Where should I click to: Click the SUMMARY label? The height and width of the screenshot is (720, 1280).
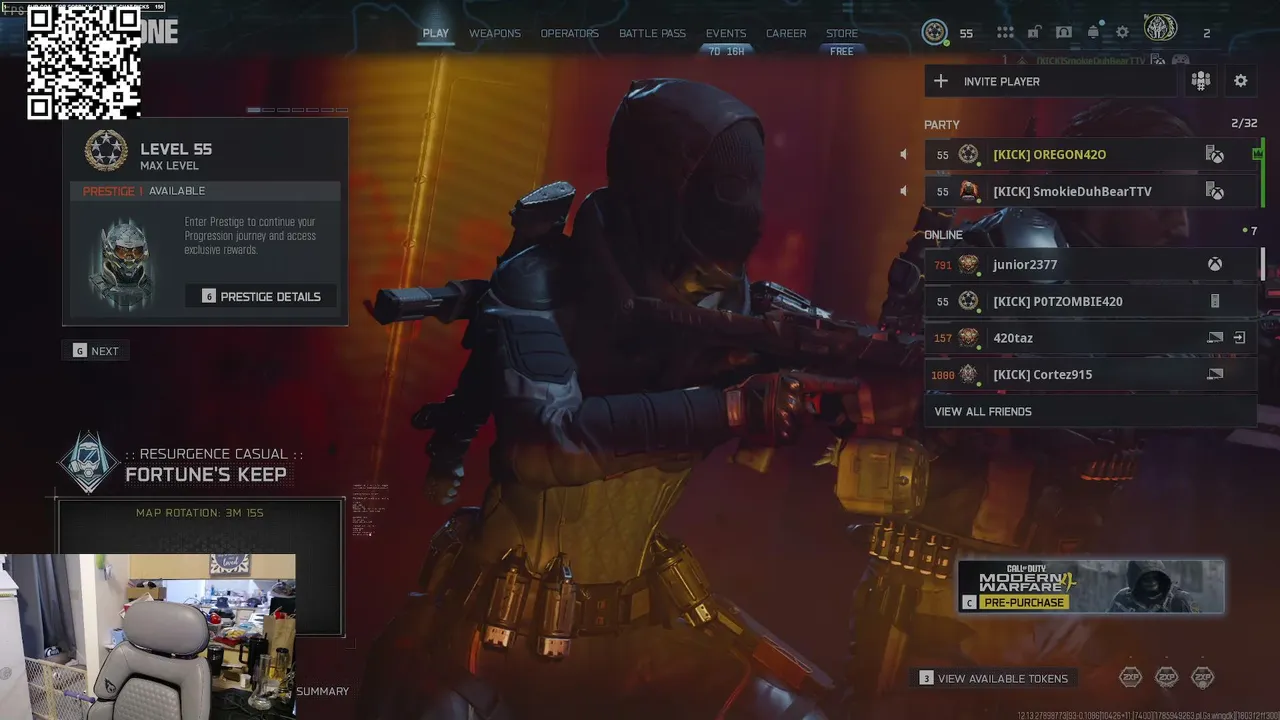pyautogui.click(x=322, y=691)
